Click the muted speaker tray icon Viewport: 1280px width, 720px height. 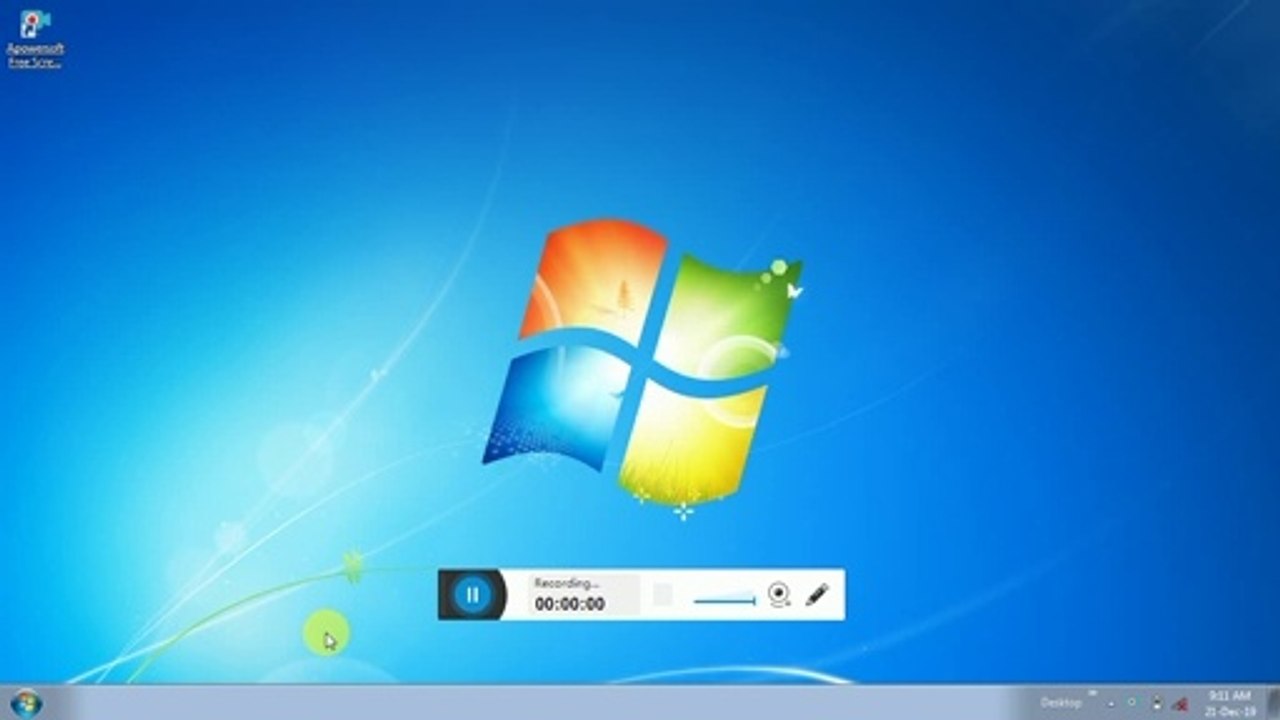tap(1181, 703)
